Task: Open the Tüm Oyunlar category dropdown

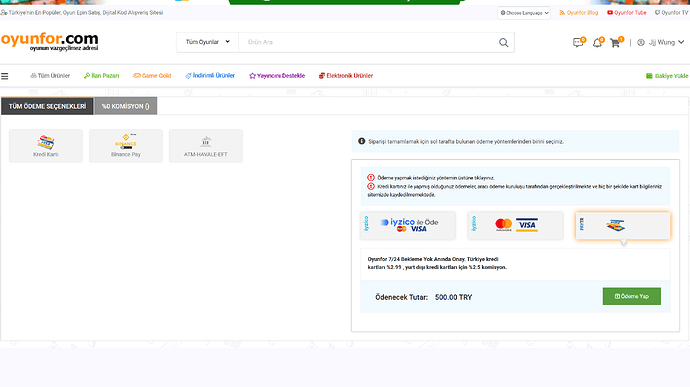Action: (208, 42)
